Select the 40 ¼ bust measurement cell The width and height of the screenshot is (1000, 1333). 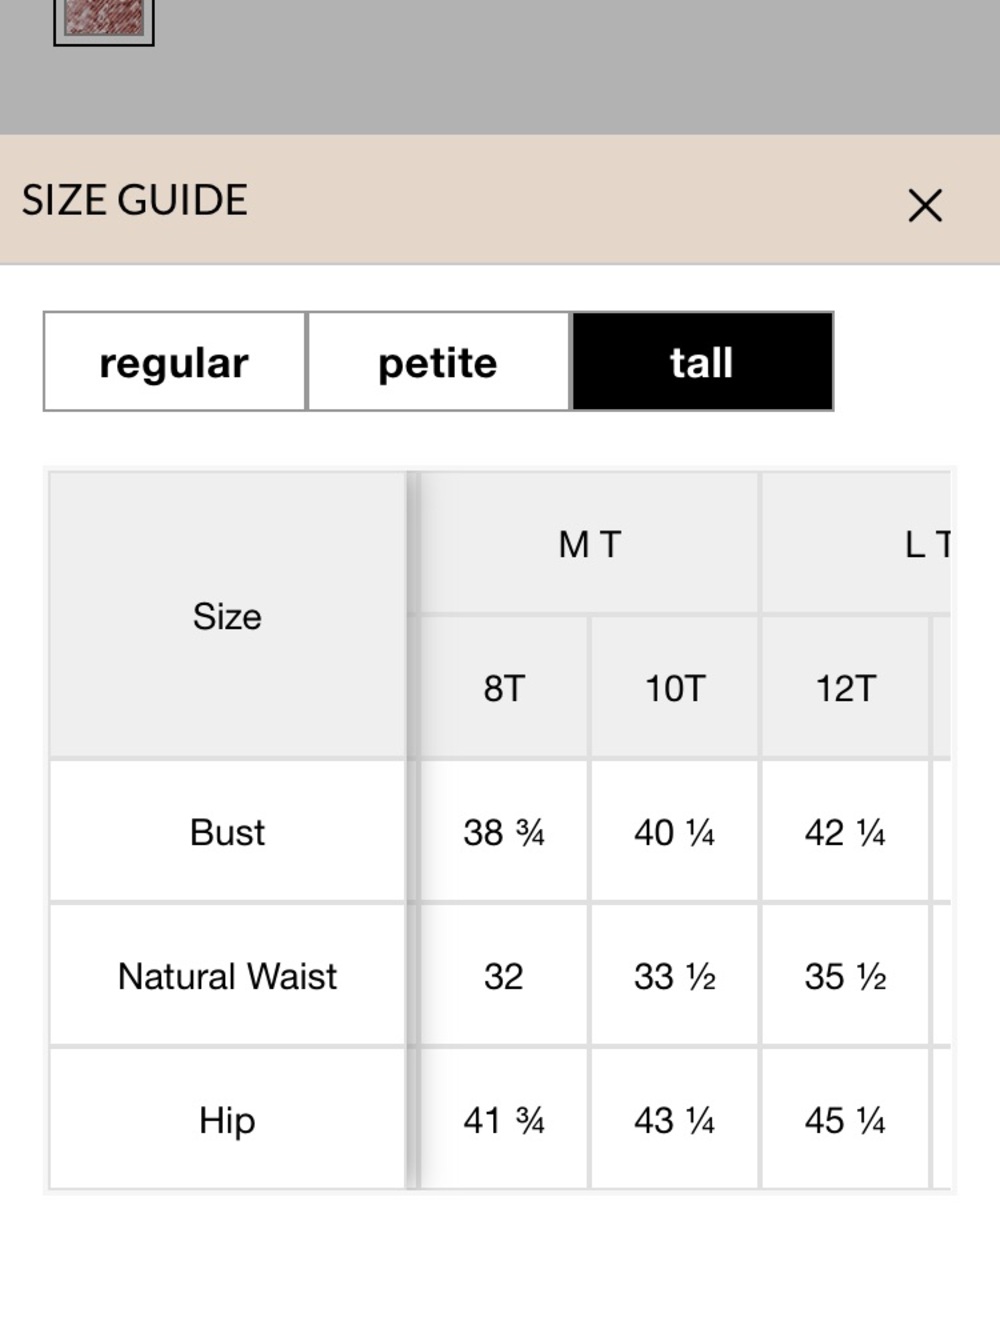[675, 831]
